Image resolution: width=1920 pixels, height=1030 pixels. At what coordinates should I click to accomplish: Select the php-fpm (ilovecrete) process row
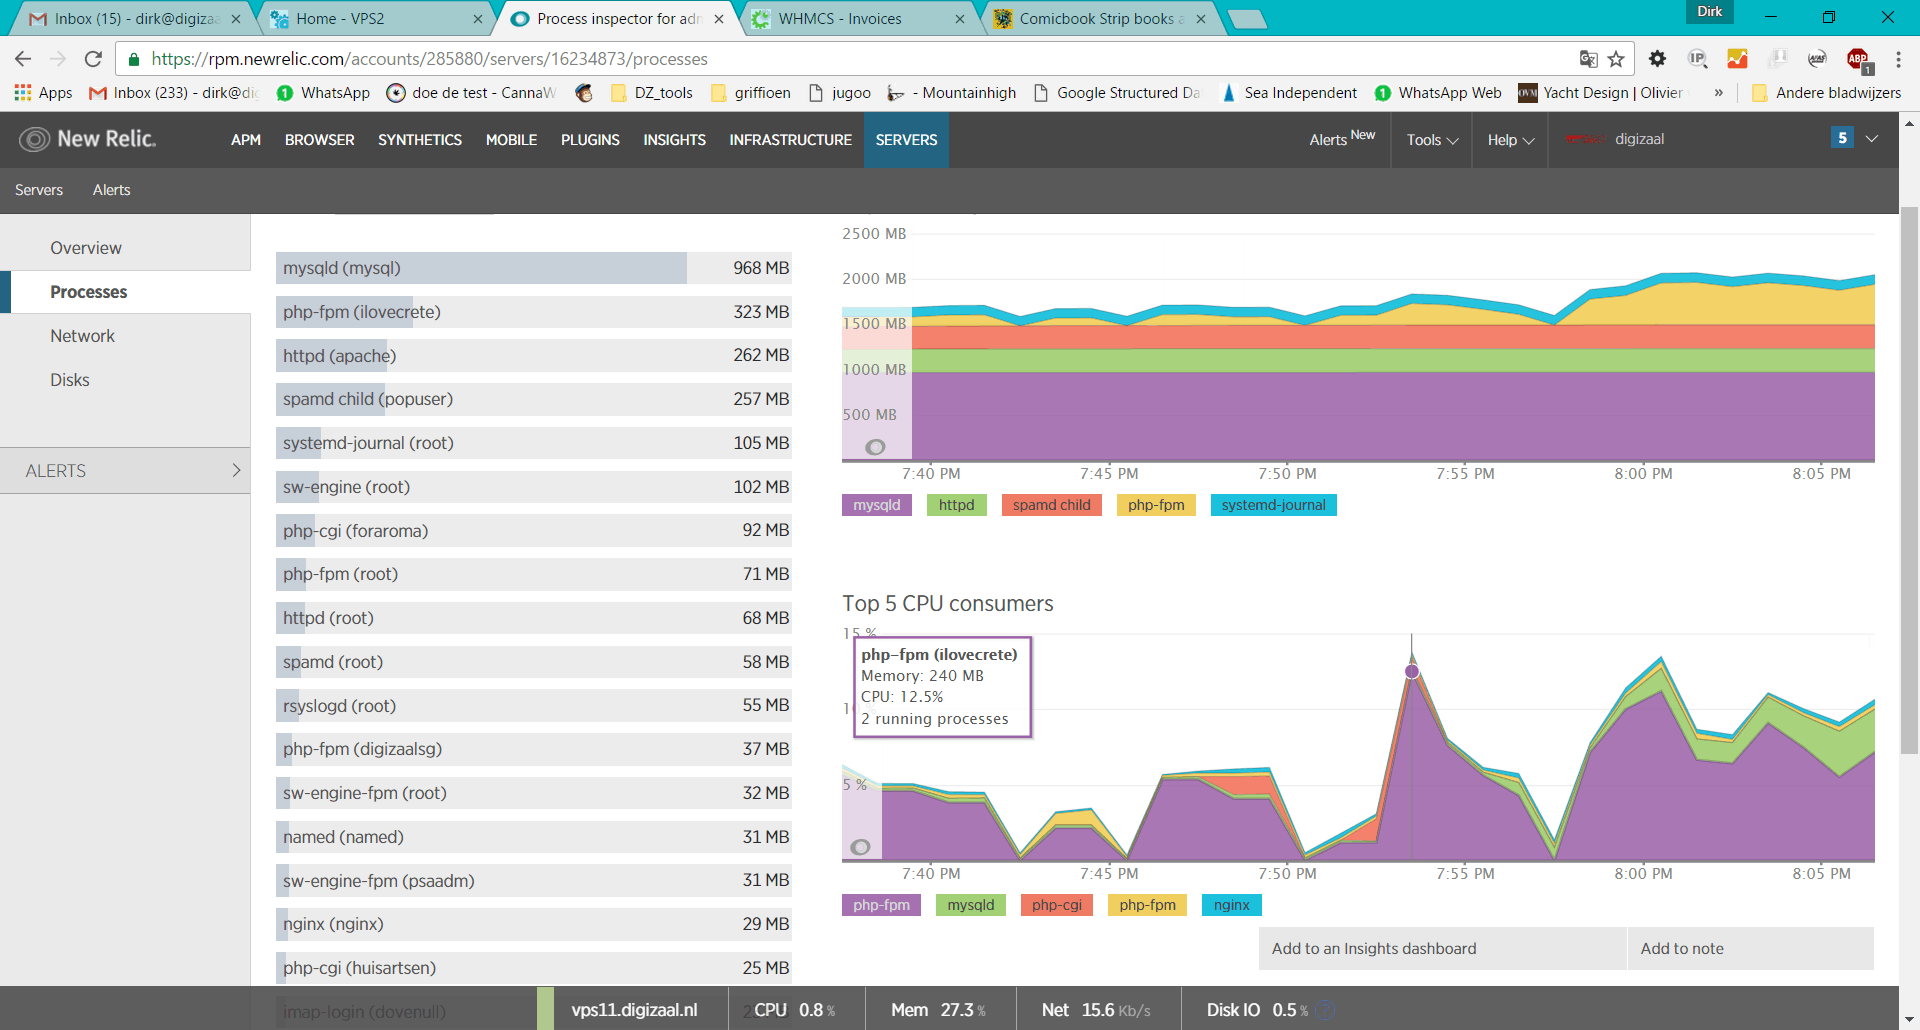[x=534, y=312]
